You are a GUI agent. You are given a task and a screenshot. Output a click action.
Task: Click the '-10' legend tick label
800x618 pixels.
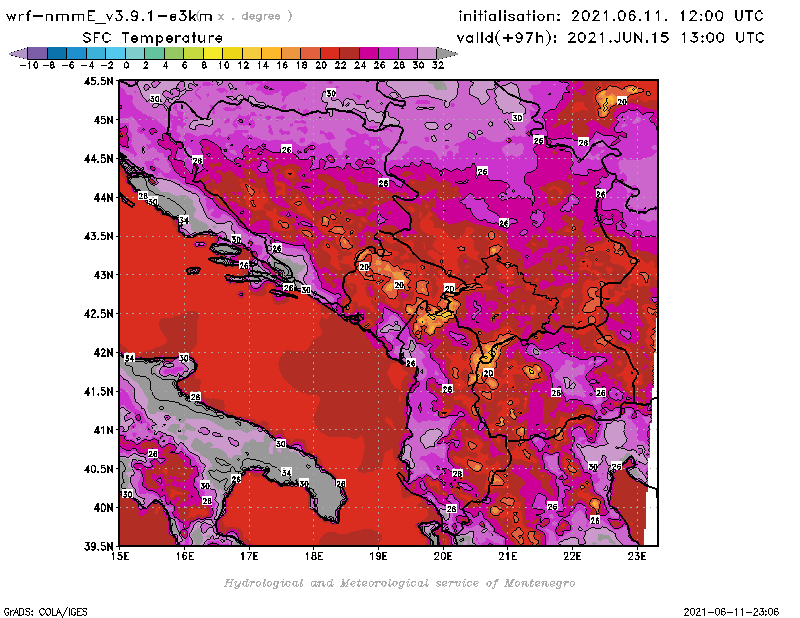click(29, 65)
